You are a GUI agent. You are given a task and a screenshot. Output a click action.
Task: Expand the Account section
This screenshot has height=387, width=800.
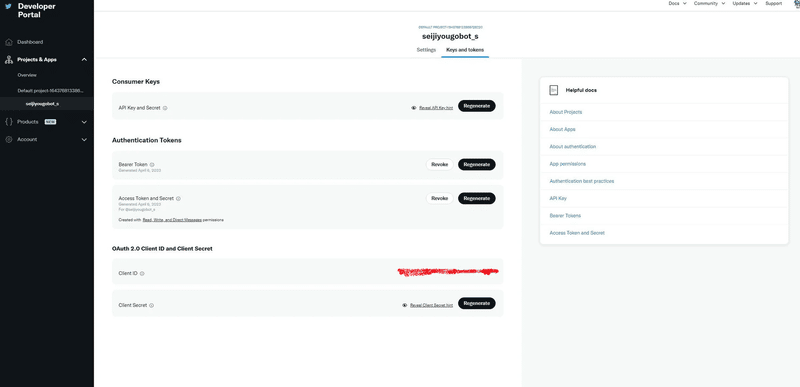point(84,139)
